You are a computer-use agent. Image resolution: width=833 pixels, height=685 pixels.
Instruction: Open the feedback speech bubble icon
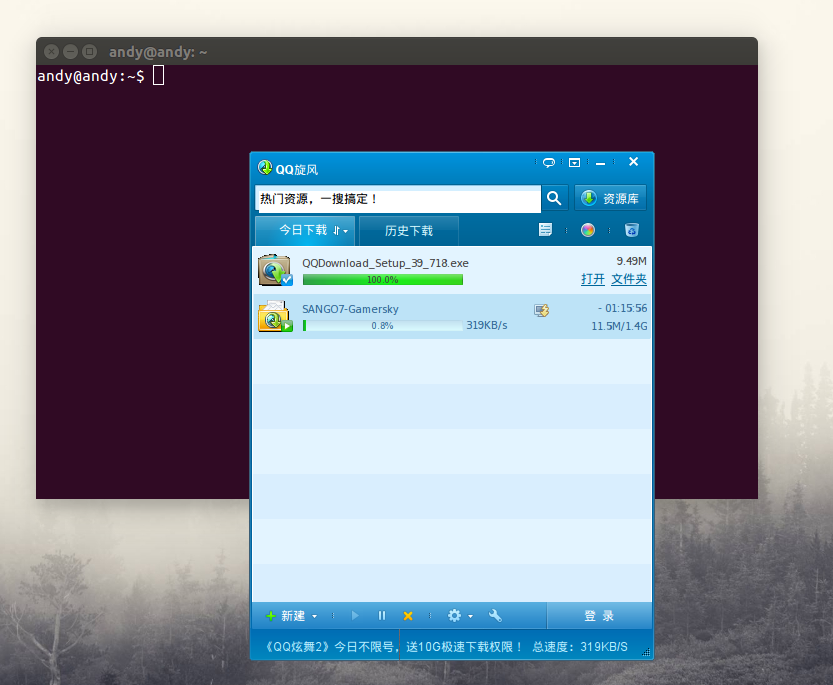pyautogui.click(x=549, y=163)
